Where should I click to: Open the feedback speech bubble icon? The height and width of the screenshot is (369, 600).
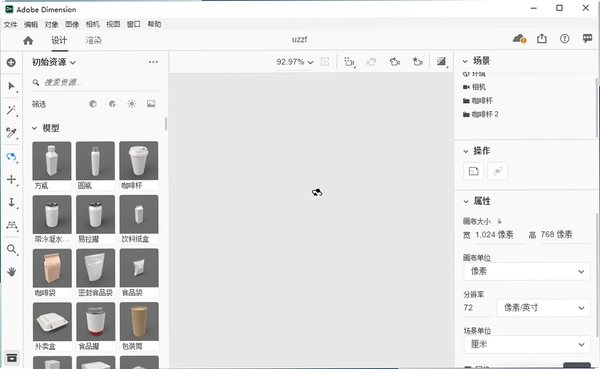[587, 38]
